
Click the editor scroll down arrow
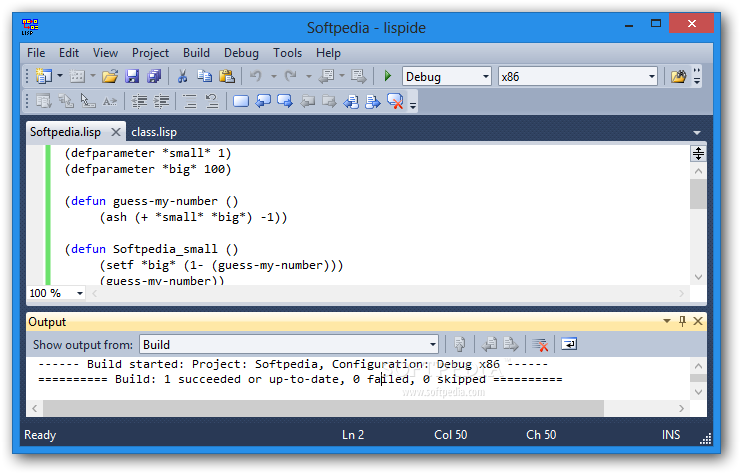click(x=698, y=277)
